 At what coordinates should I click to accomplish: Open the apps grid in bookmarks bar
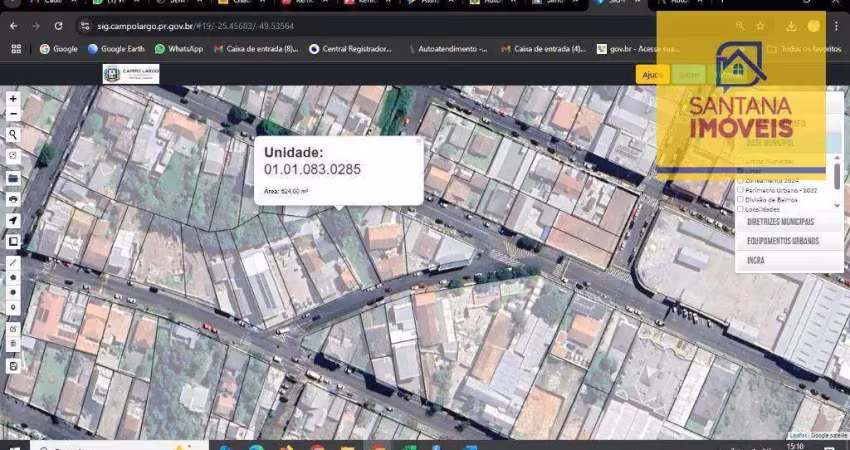[16, 49]
